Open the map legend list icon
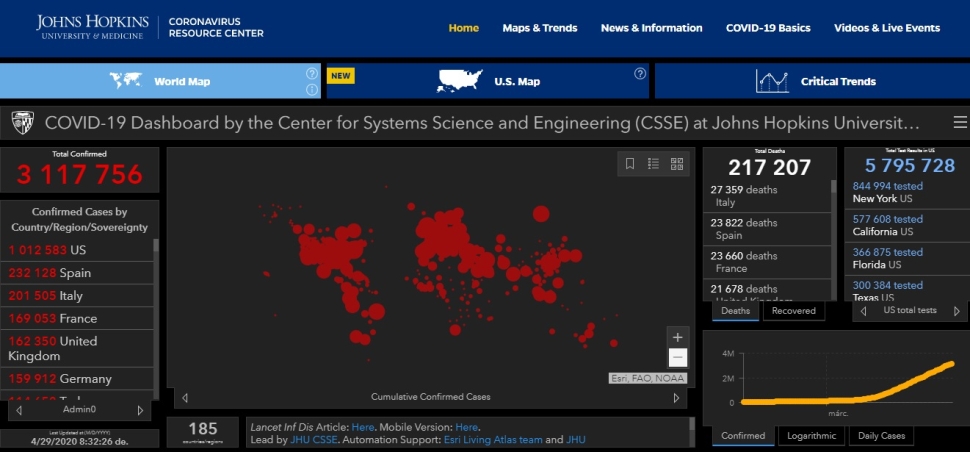The width and height of the screenshot is (970, 452). click(653, 164)
